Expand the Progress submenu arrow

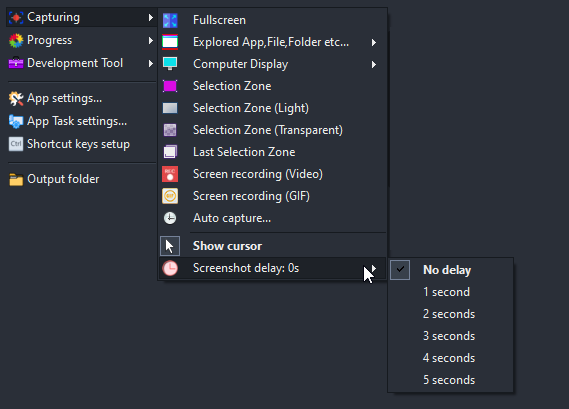[151, 40]
